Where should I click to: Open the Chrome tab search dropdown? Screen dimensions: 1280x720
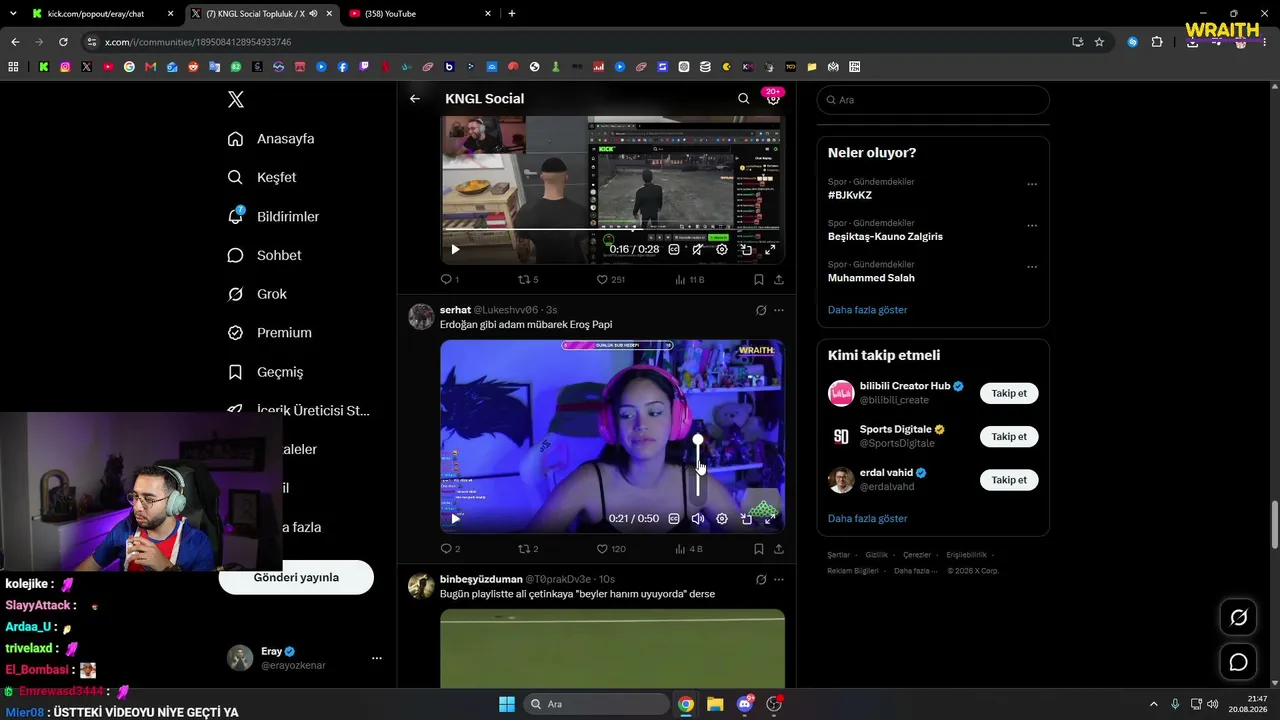click(13, 14)
